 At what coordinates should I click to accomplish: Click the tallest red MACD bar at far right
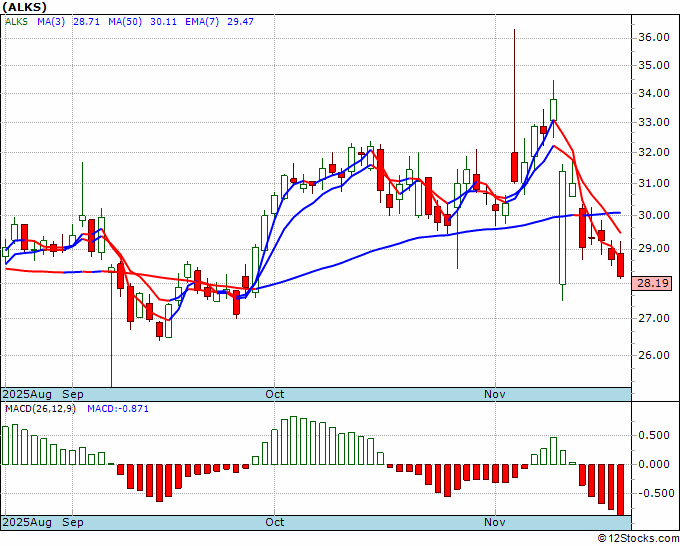(x=621, y=490)
